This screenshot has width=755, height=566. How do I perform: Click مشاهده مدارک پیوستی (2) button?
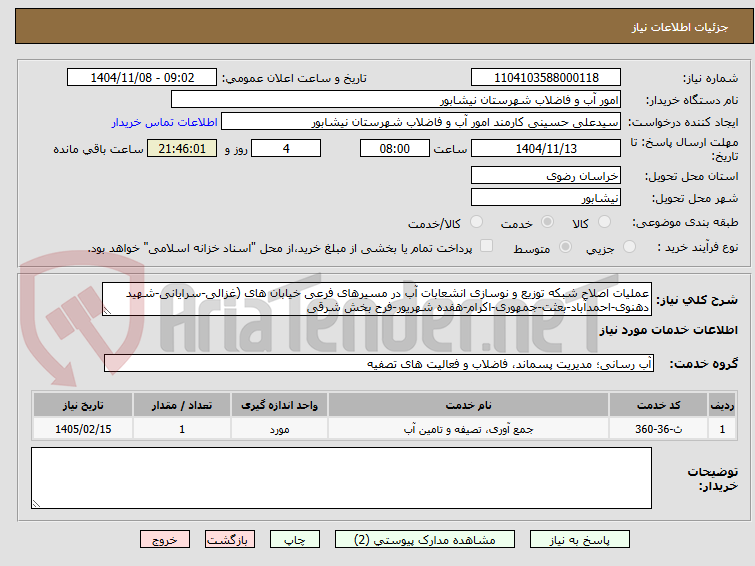(425, 540)
